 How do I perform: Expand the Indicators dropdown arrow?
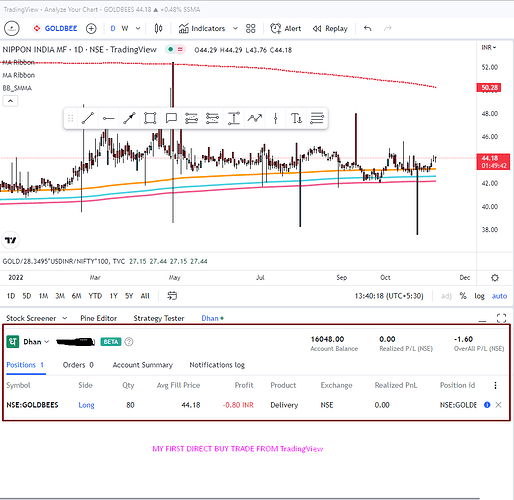235,29
